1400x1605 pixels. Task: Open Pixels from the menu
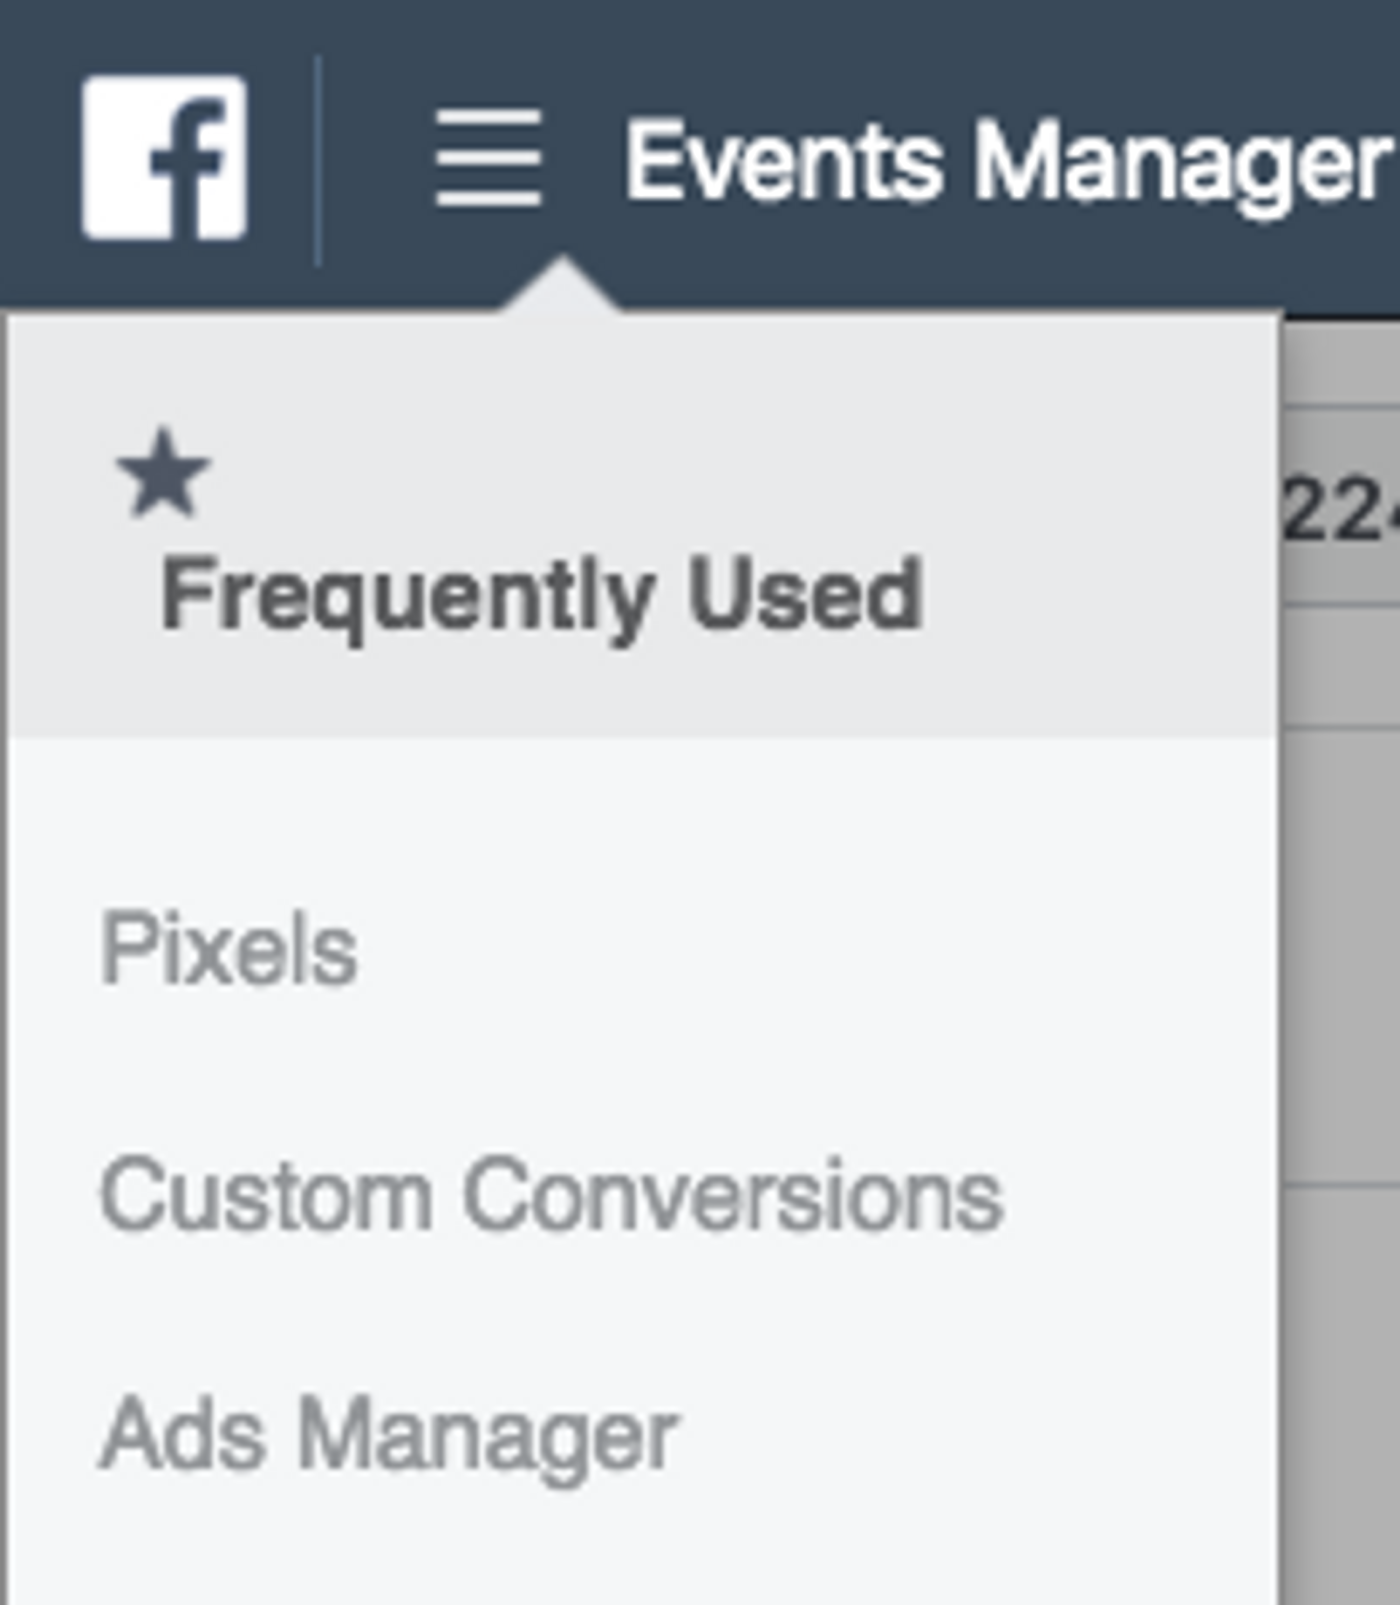tap(228, 949)
